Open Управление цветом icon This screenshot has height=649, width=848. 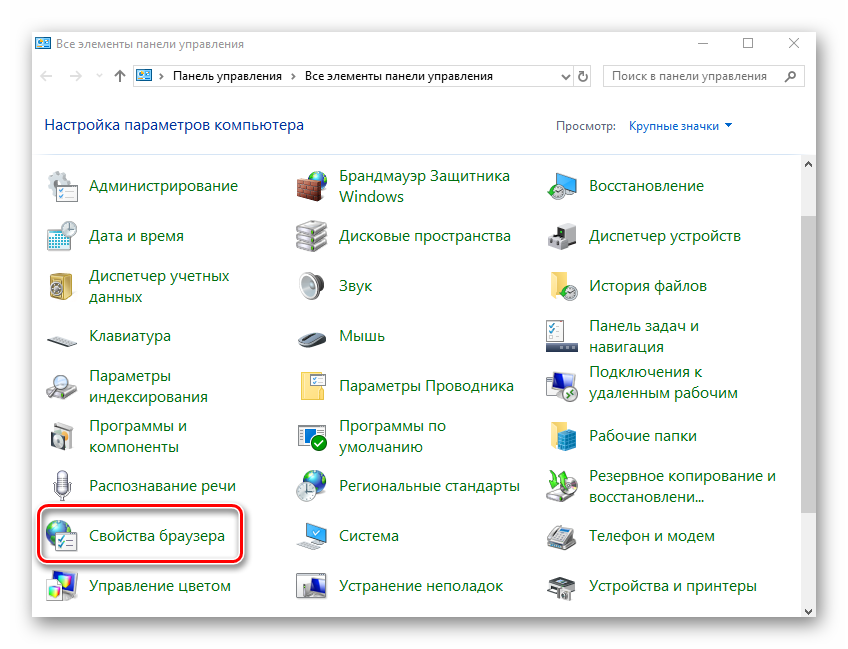(x=62, y=586)
